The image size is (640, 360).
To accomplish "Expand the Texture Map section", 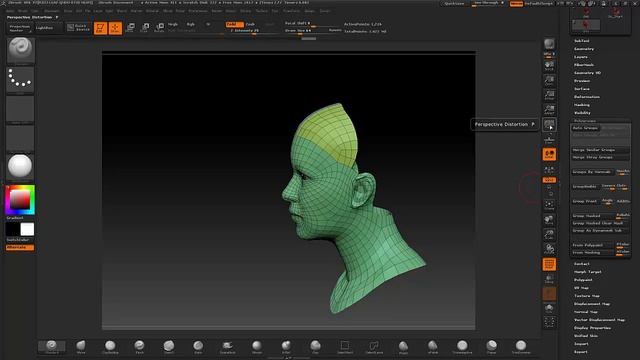I will [x=587, y=296].
